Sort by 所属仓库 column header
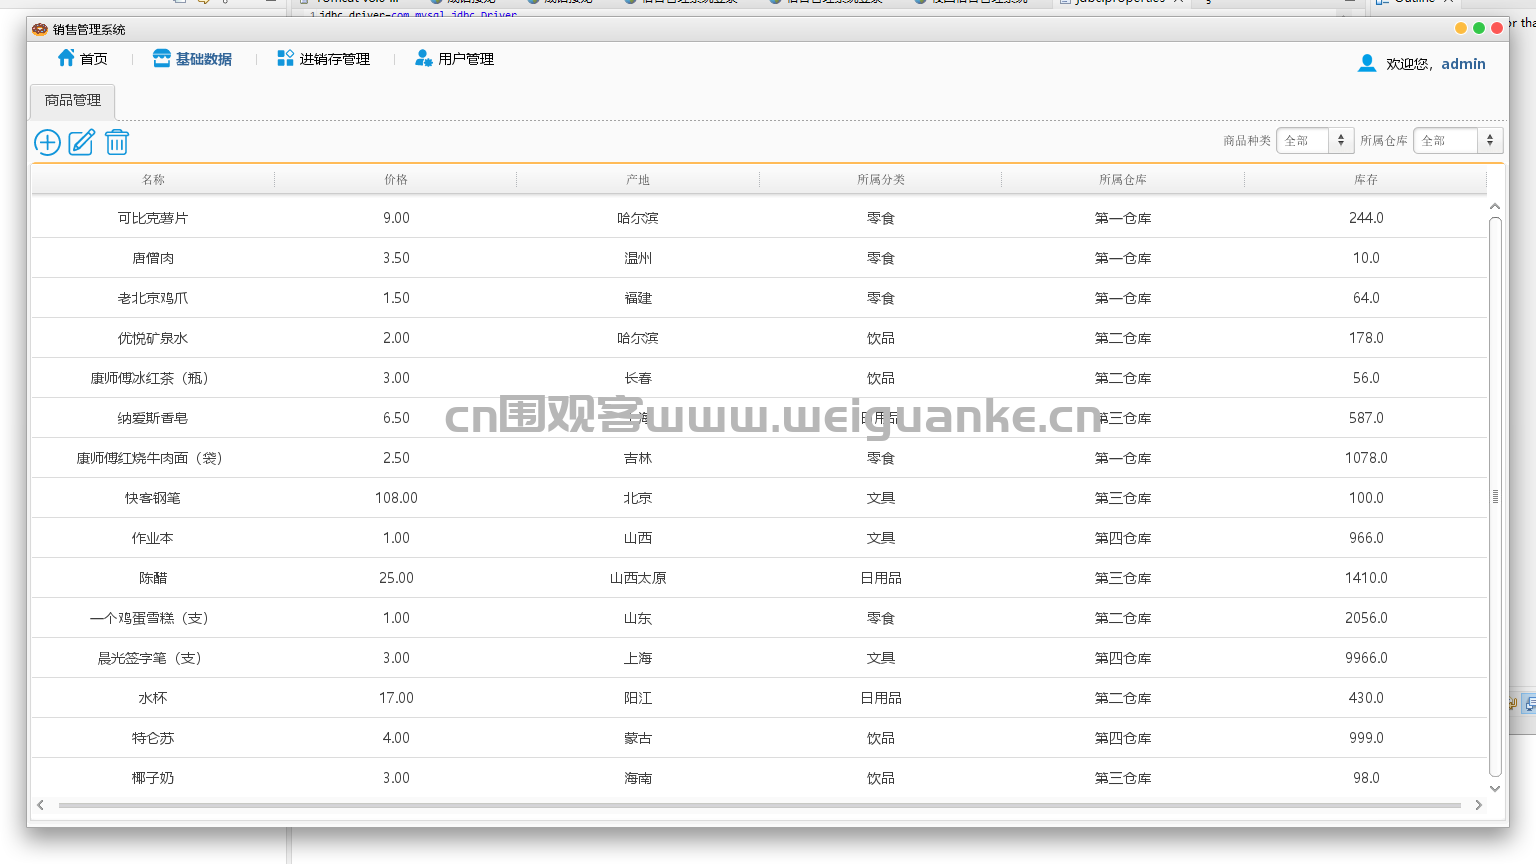The width and height of the screenshot is (1536, 864). (x=1123, y=180)
